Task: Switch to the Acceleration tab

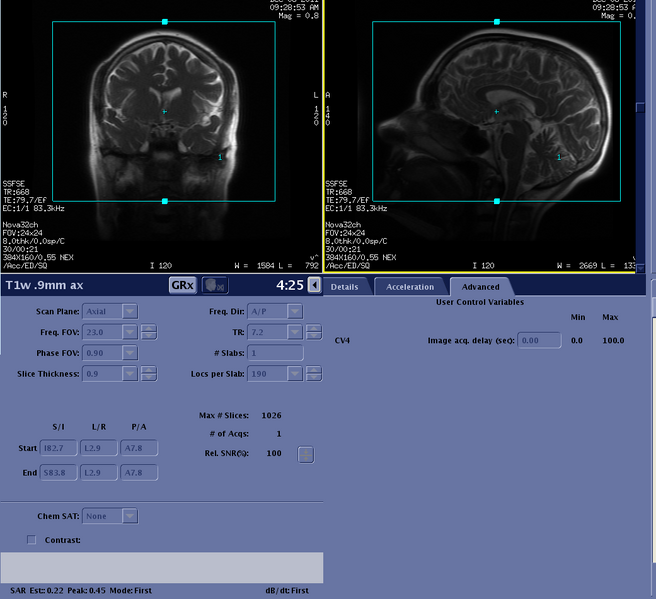Action: pos(410,287)
